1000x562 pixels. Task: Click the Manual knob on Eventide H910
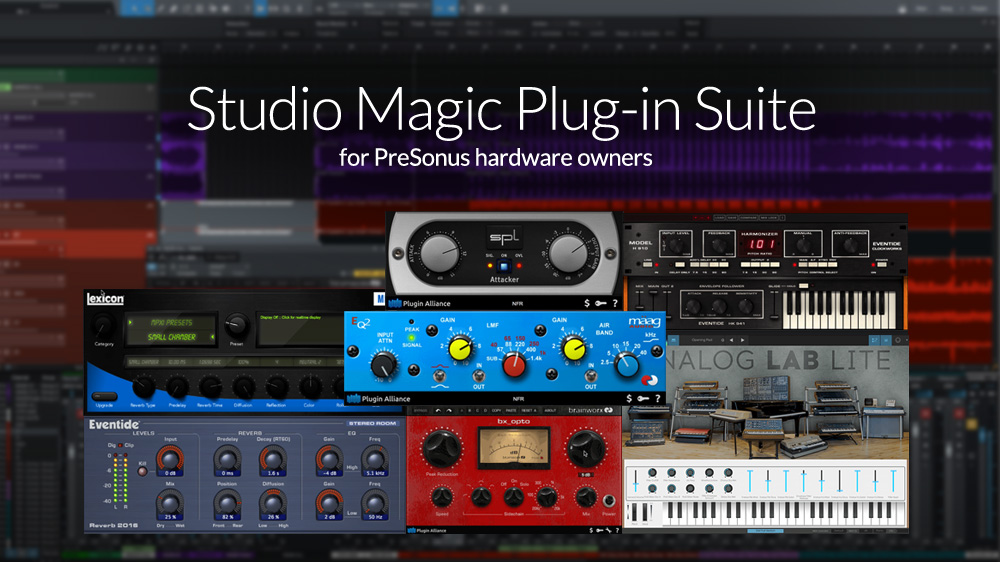pyautogui.click(x=803, y=246)
